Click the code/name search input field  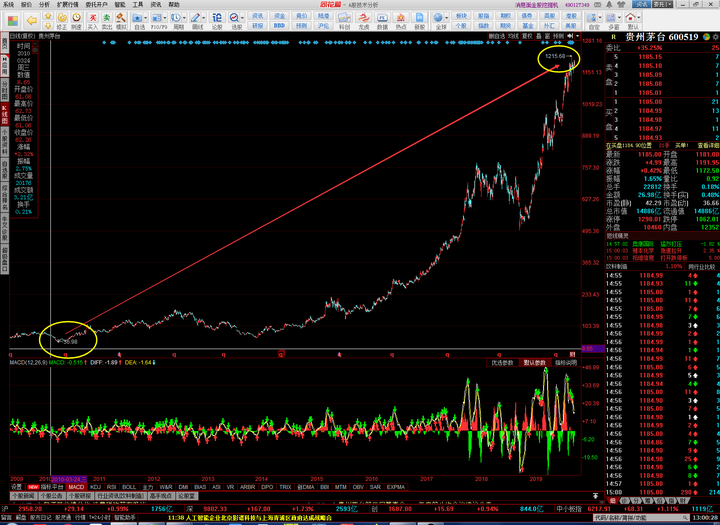point(641,518)
